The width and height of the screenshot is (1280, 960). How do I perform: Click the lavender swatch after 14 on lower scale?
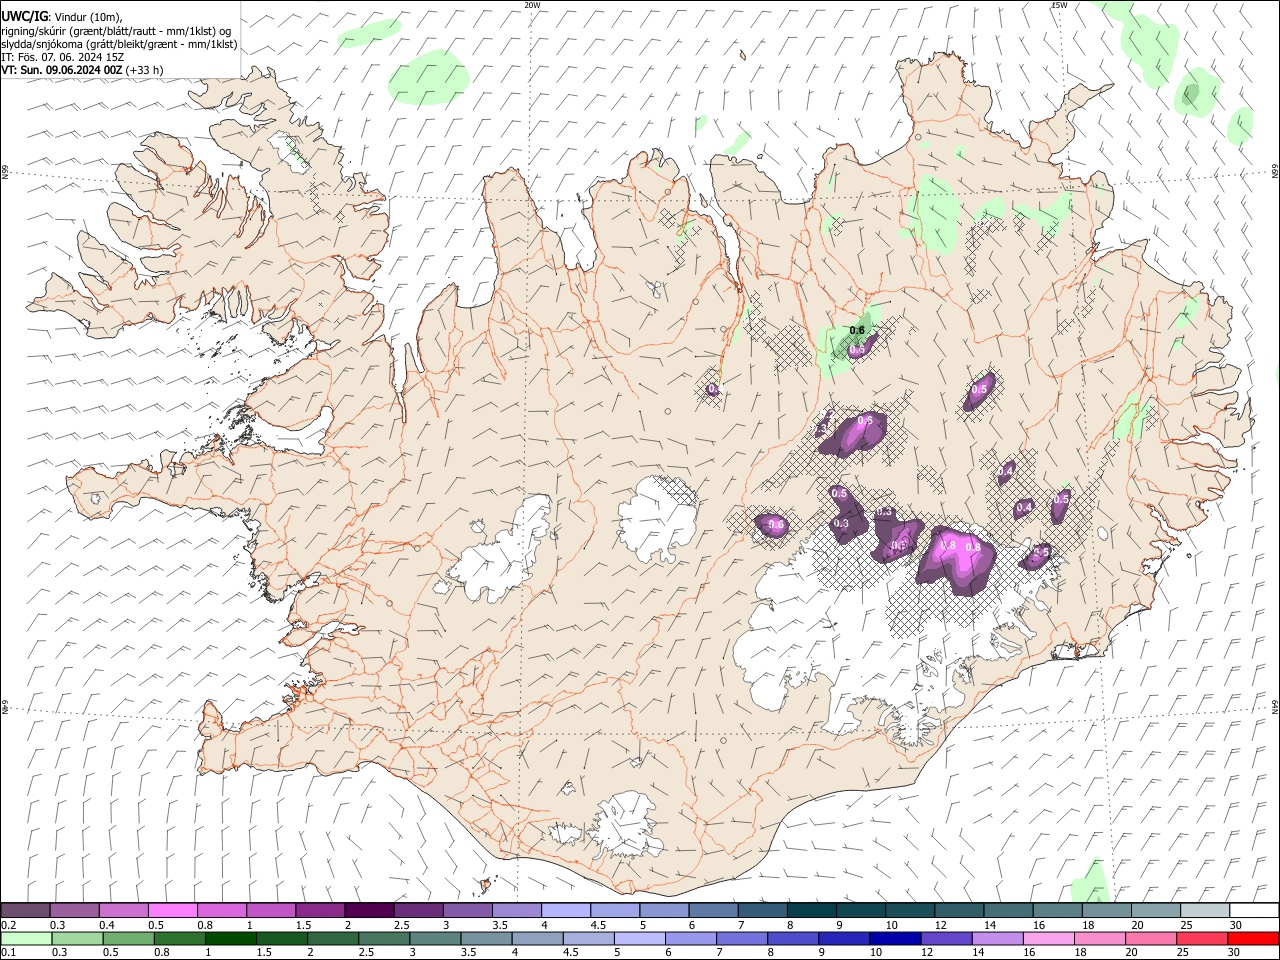(996, 938)
